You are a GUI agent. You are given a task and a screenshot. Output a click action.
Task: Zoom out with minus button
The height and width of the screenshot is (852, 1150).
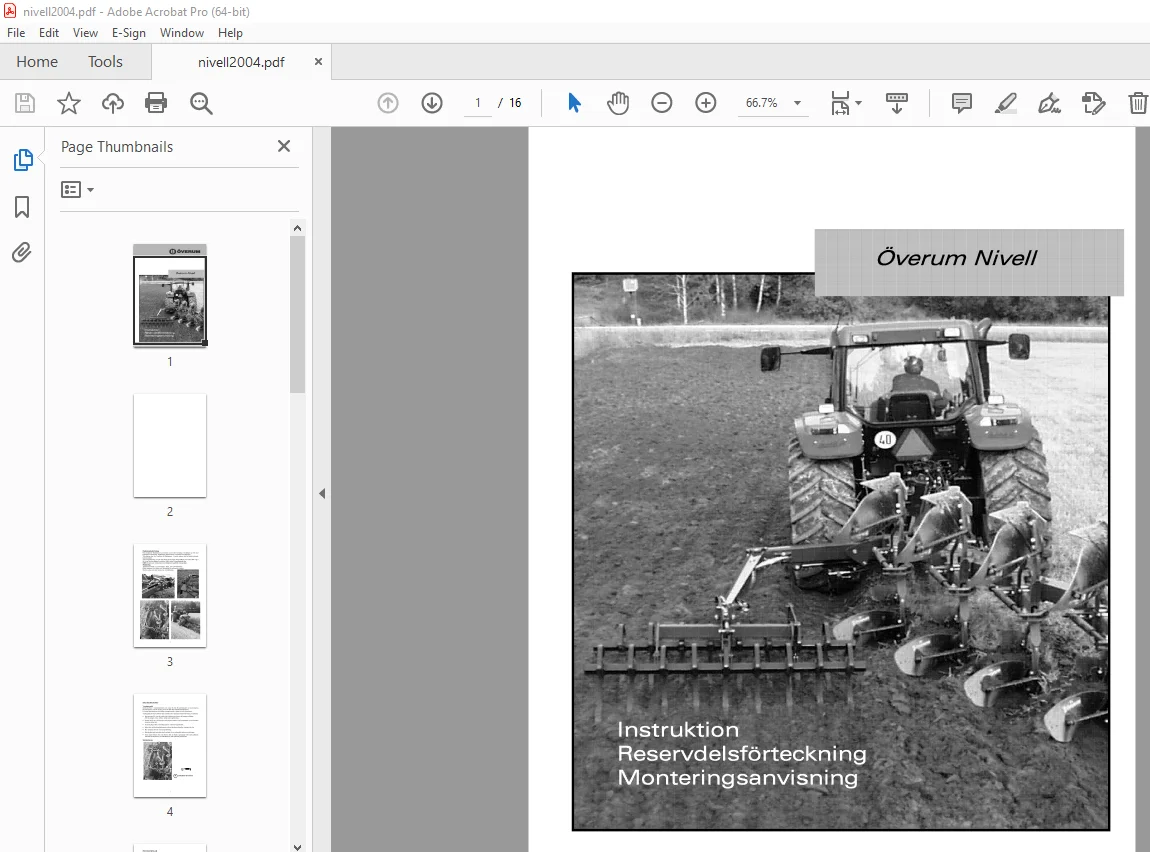coord(662,103)
